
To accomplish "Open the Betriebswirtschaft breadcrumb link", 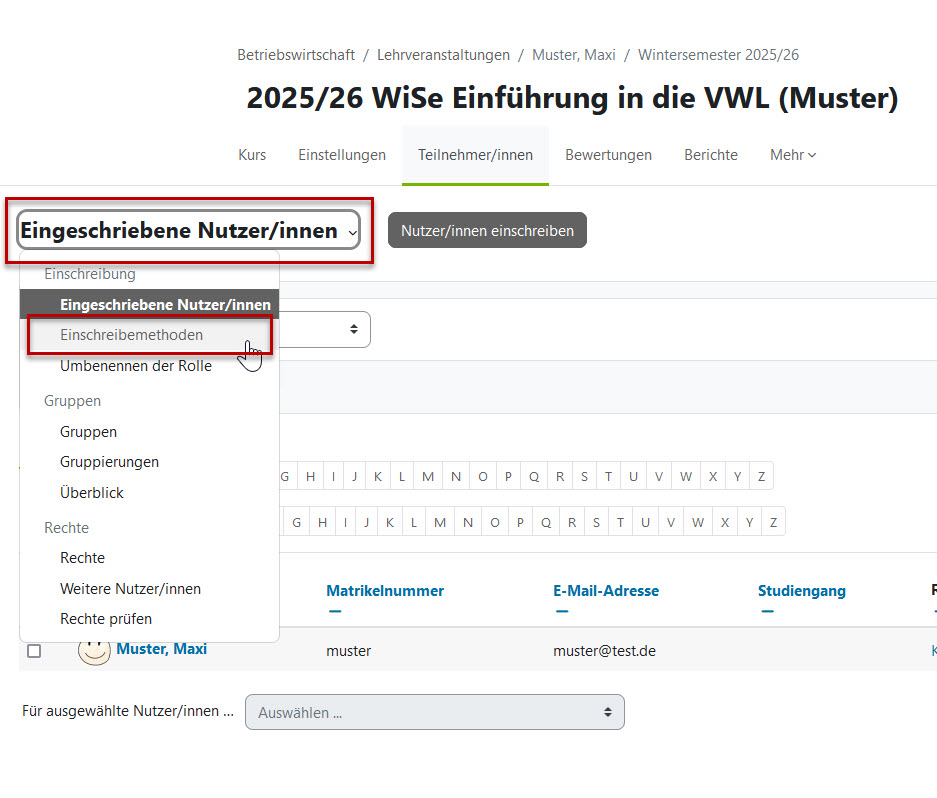I will [x=295, y=55].
